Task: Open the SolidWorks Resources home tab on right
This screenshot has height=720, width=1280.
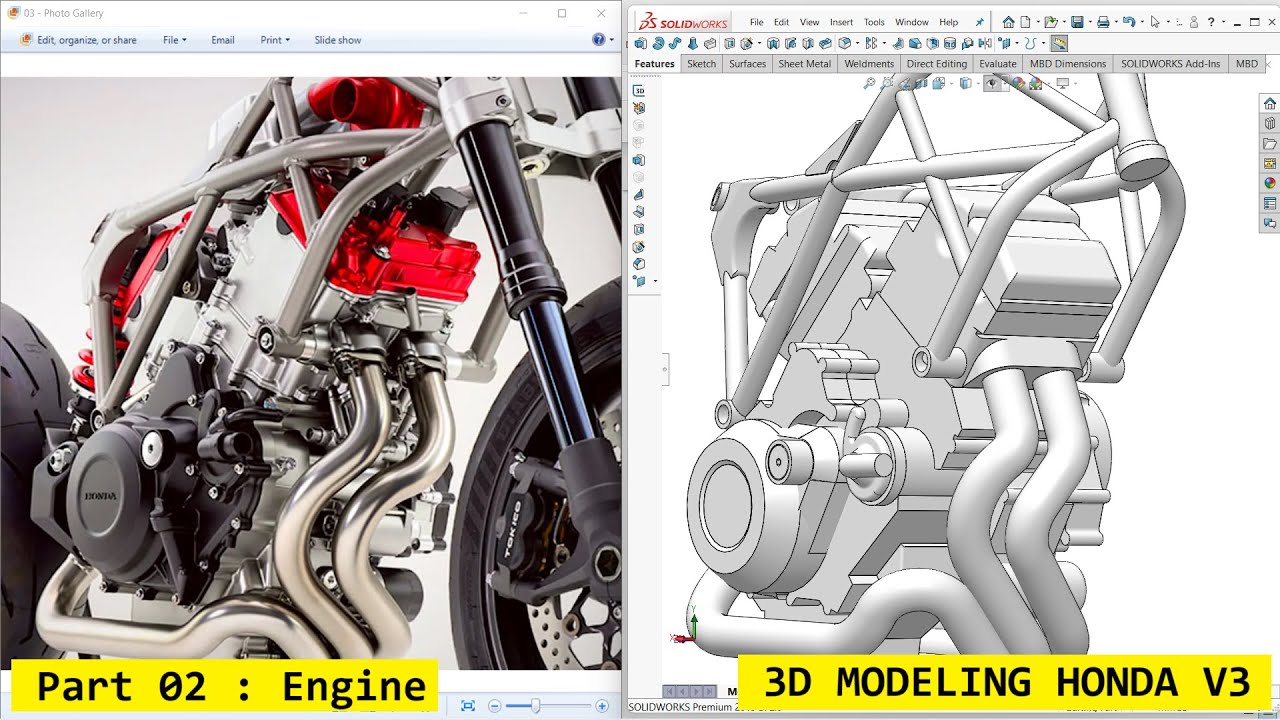Action: [1270, 104]
